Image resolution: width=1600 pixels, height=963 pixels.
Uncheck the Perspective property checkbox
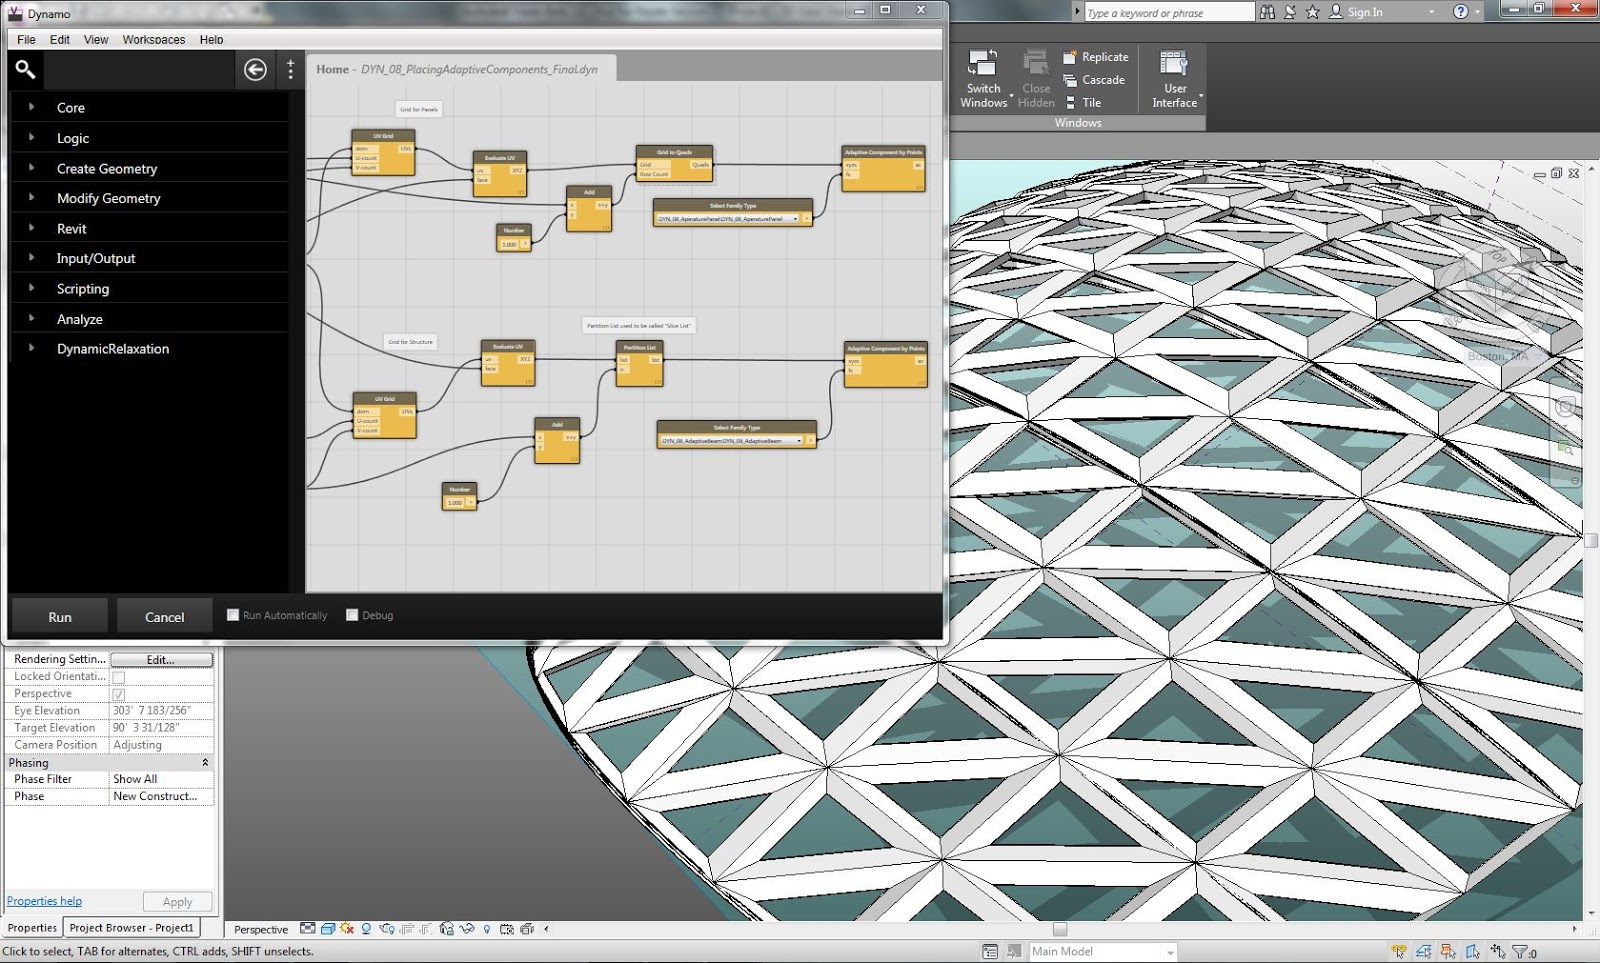(x=118, y=693)
